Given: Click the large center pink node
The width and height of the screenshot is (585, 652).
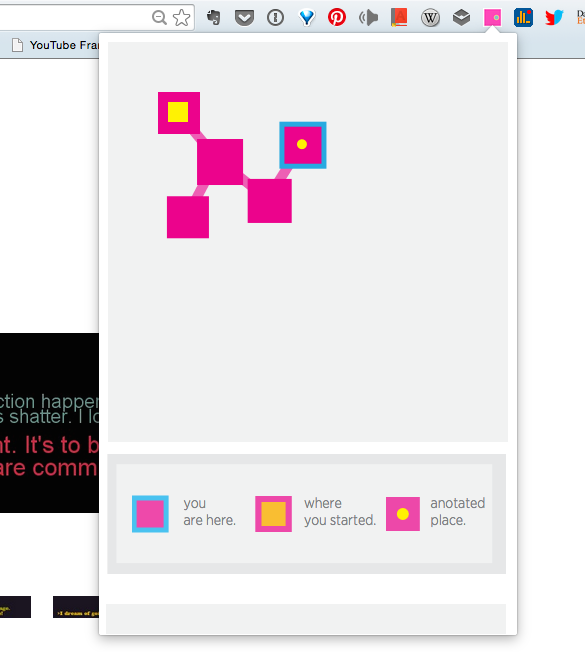Looking at the screenshot, I should coord(220,162).
